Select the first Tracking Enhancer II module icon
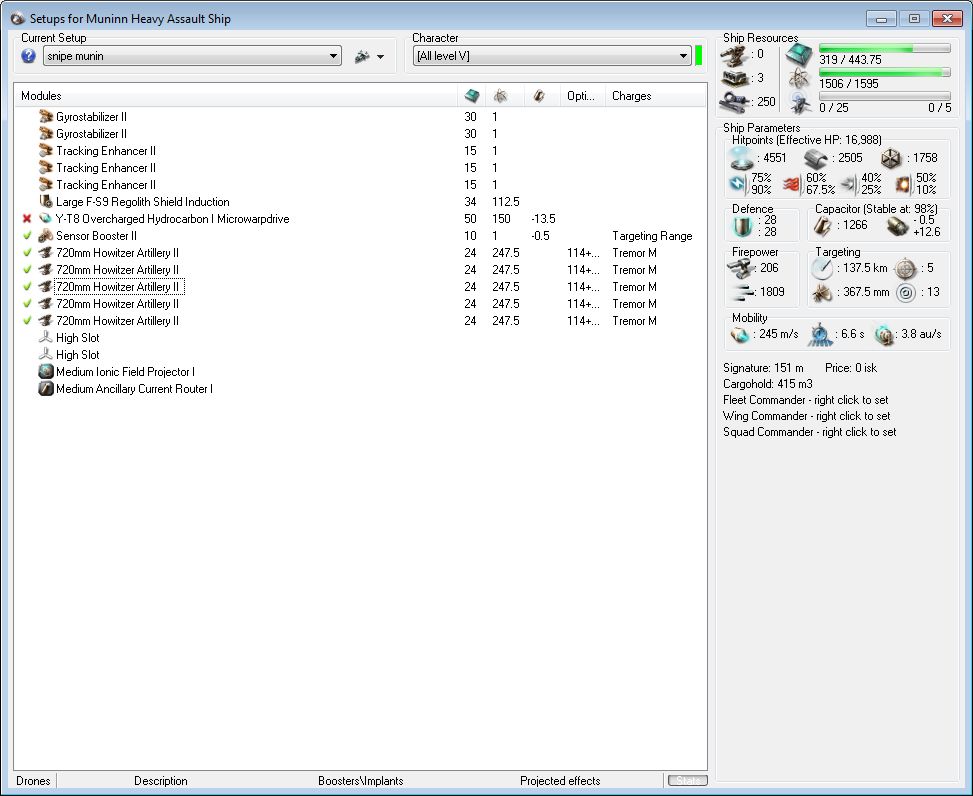This screenshot has width=973, height=796. pos(45,151)
